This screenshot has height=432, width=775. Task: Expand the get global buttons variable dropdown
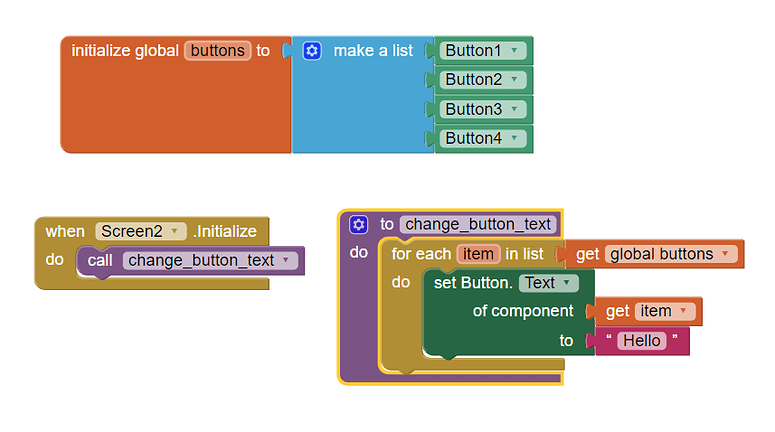726,254
